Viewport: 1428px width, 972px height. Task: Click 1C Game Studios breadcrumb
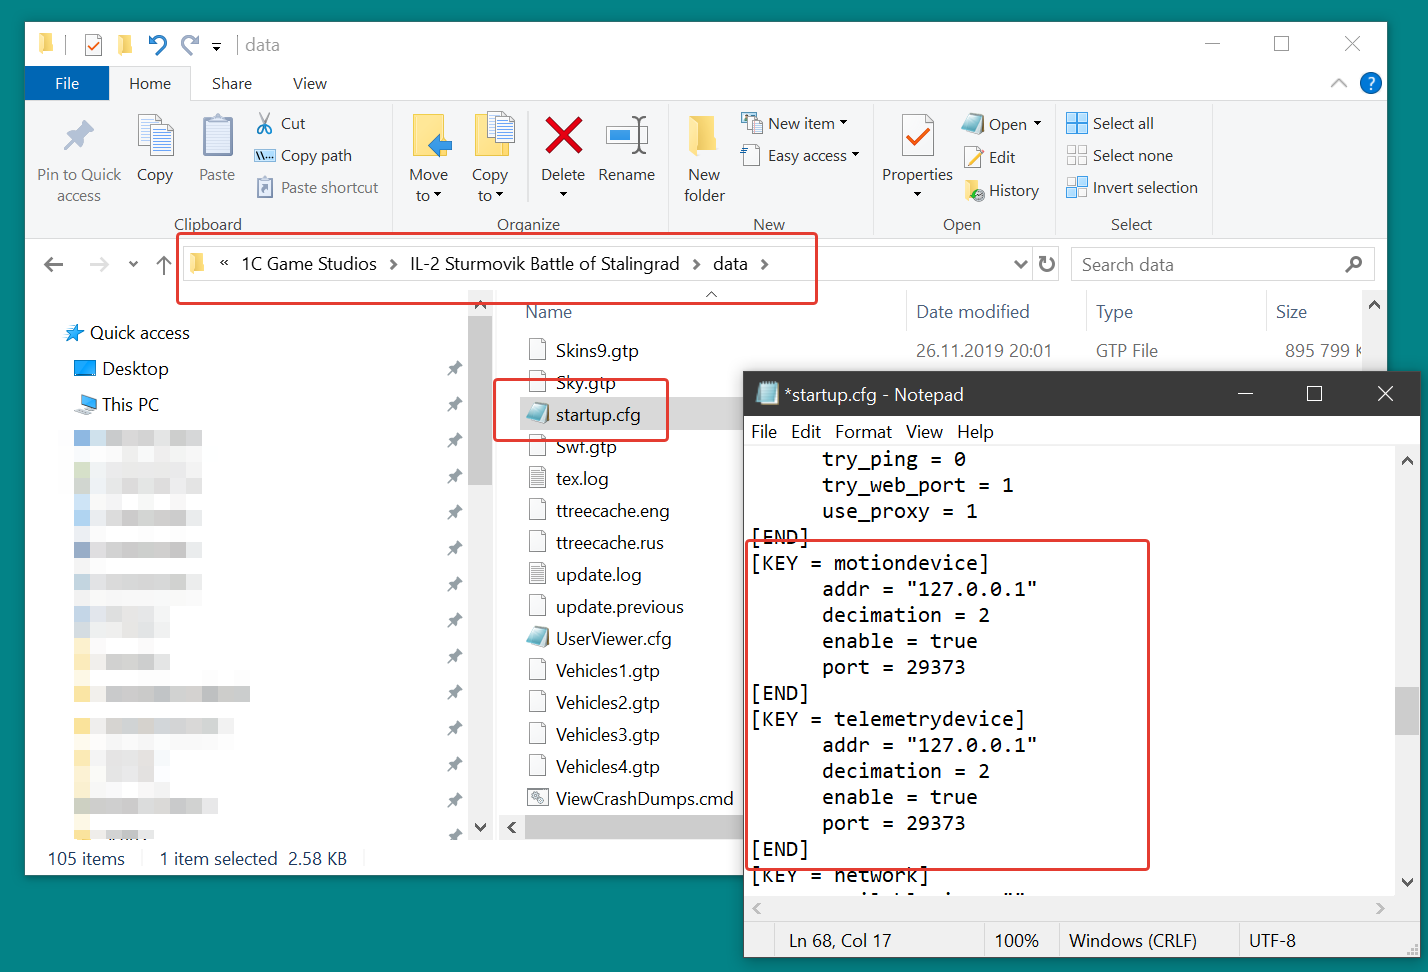(x=309, y=264)
